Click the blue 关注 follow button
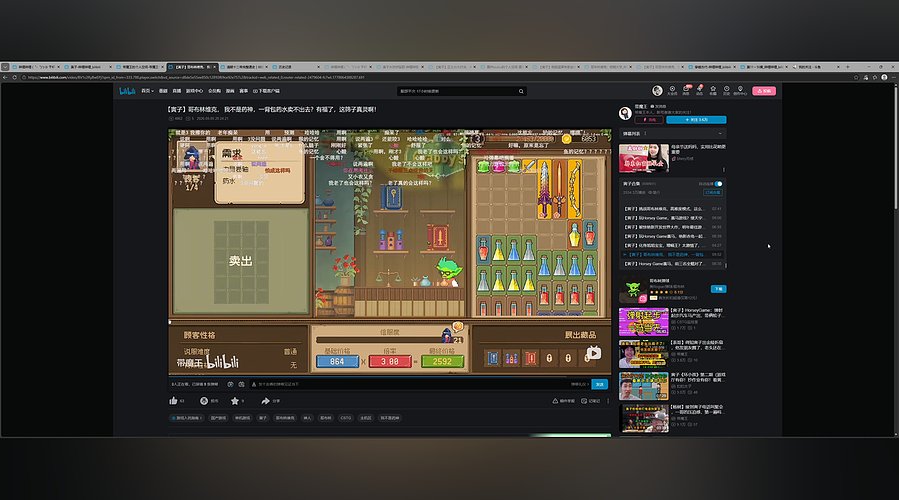 coord(697,120)
